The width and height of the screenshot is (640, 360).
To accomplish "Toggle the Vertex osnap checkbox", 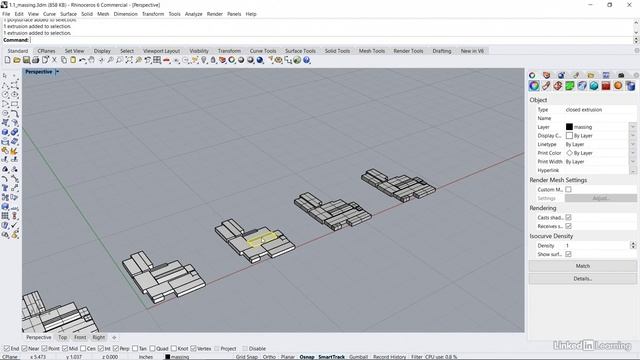I will tap(193, 349).
